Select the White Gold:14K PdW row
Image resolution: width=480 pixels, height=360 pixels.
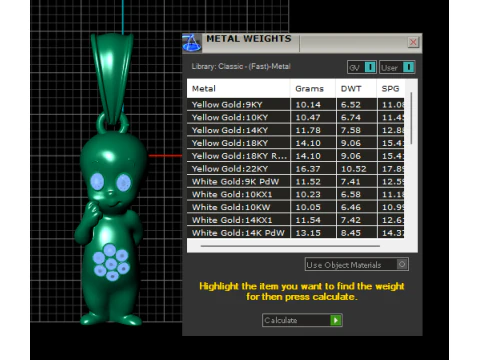pyautogui.click(x=296, y=233)
